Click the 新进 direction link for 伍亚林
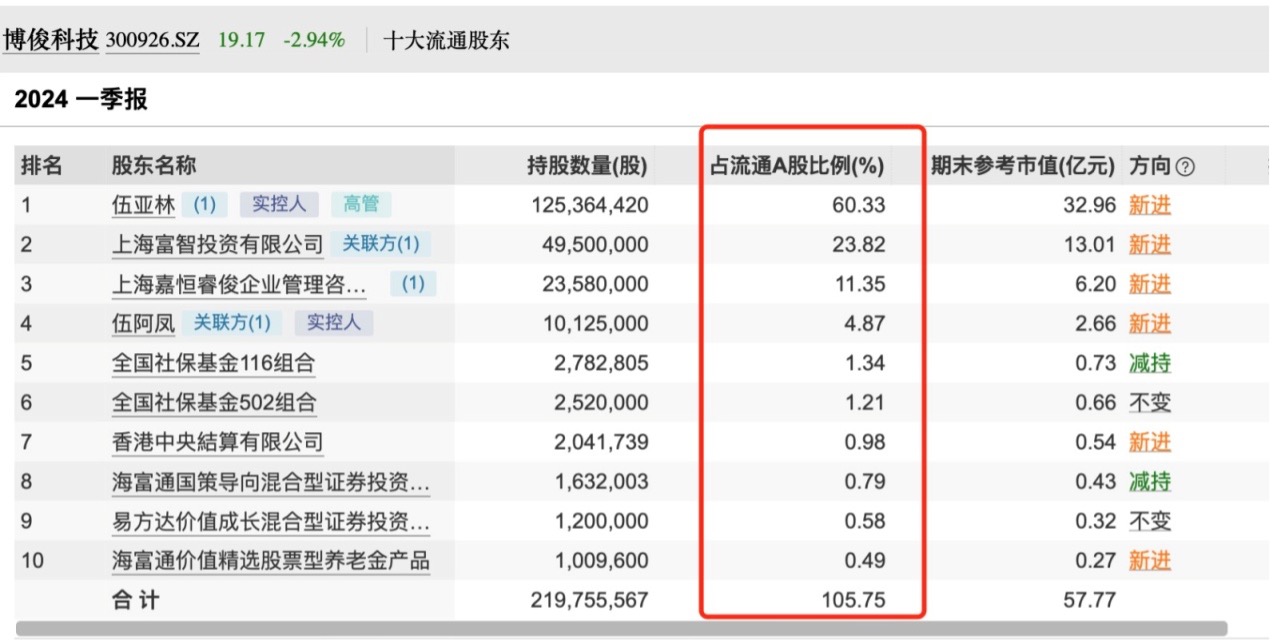Image resolution: width=1274 pixels, height=644 pixels. coord(1149,206)
